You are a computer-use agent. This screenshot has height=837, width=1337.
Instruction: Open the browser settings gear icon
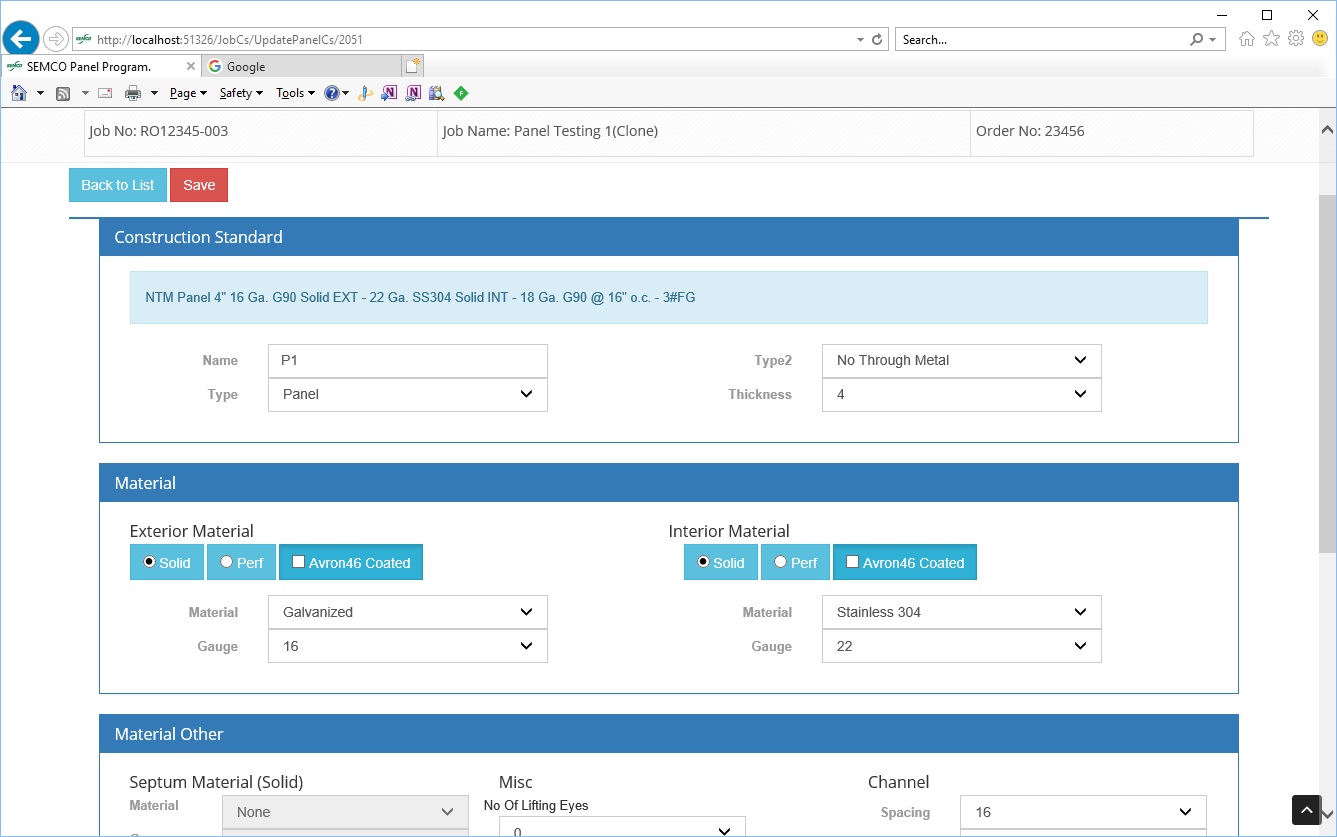pos(1295,39)
